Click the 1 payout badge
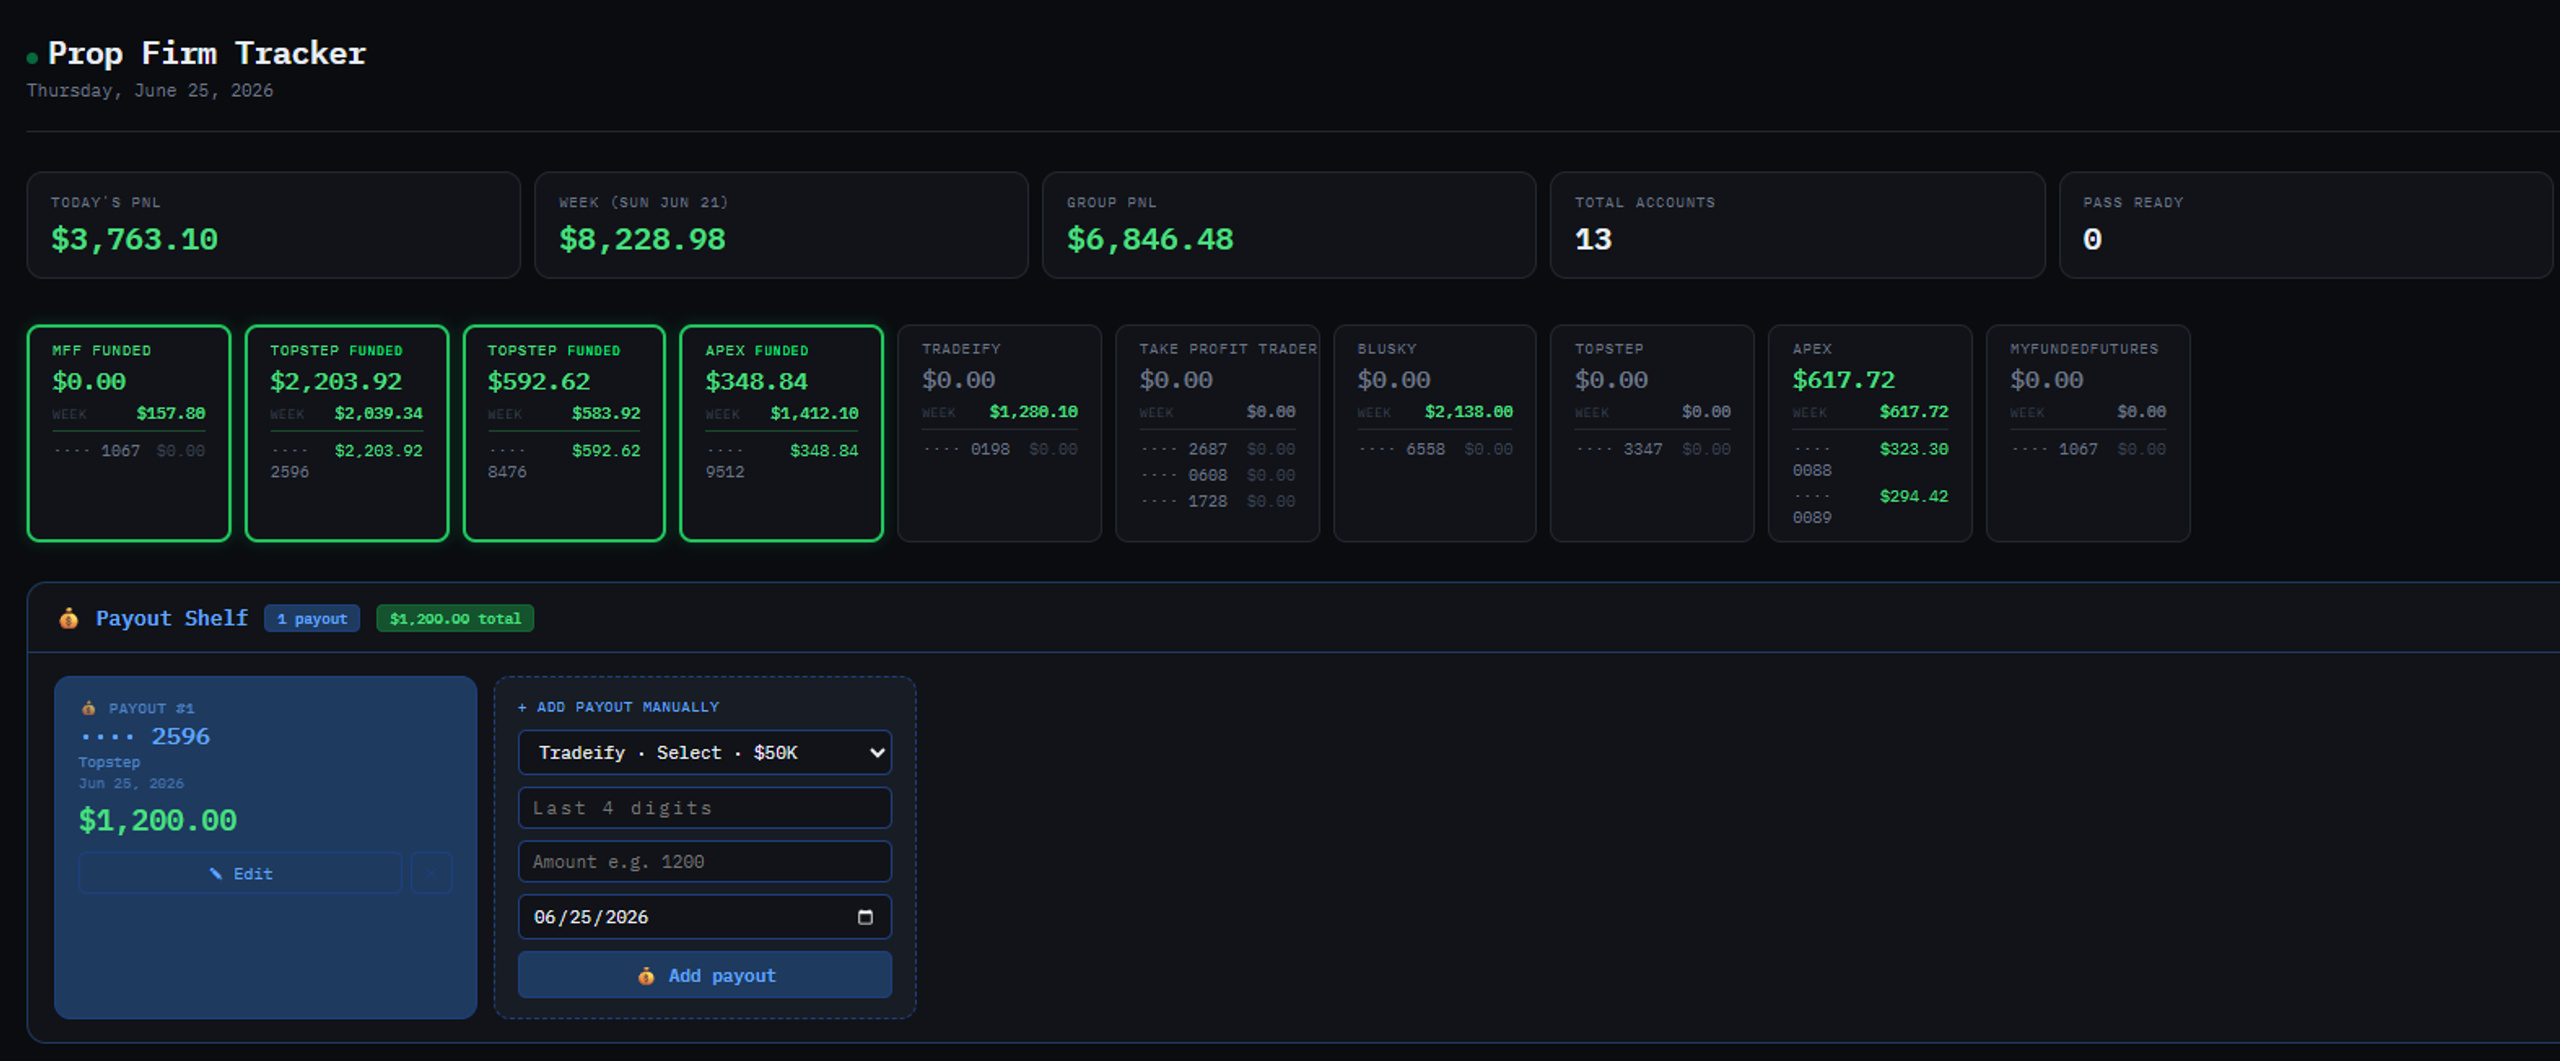2560x1061 pixels. (312, 618)
